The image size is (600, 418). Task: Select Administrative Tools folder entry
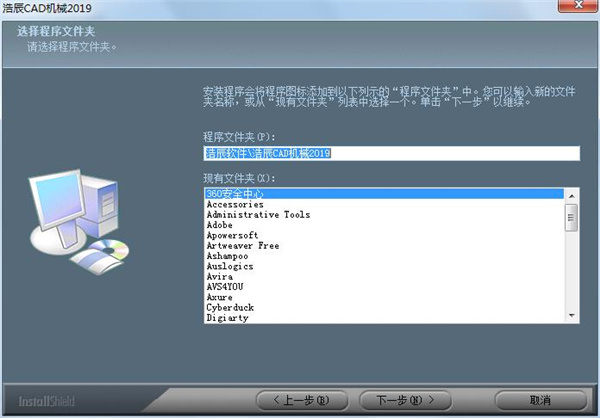(x=384, y=215)
